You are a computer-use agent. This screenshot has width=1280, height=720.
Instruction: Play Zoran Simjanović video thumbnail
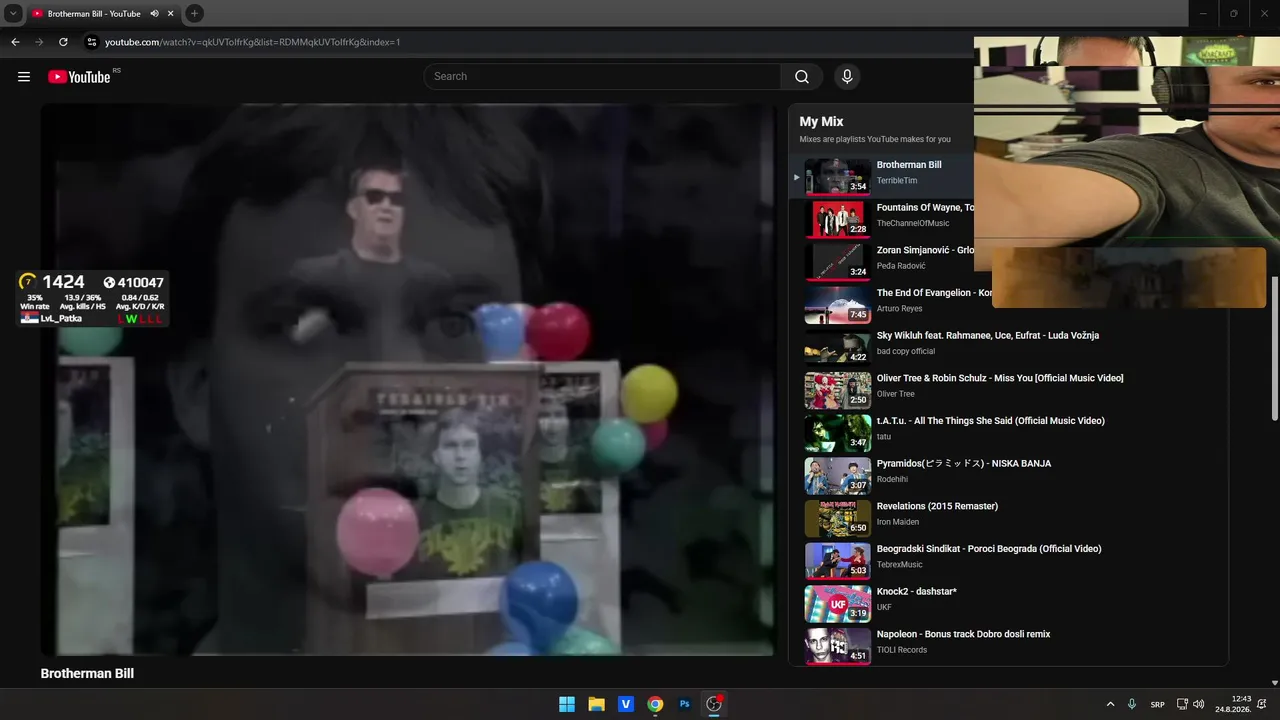[838, 262]
